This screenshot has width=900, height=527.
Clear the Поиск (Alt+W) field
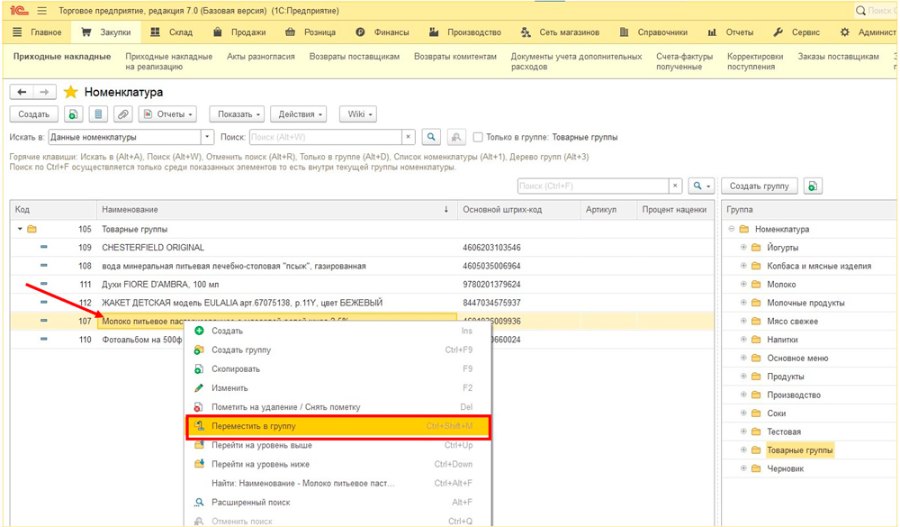408,137
